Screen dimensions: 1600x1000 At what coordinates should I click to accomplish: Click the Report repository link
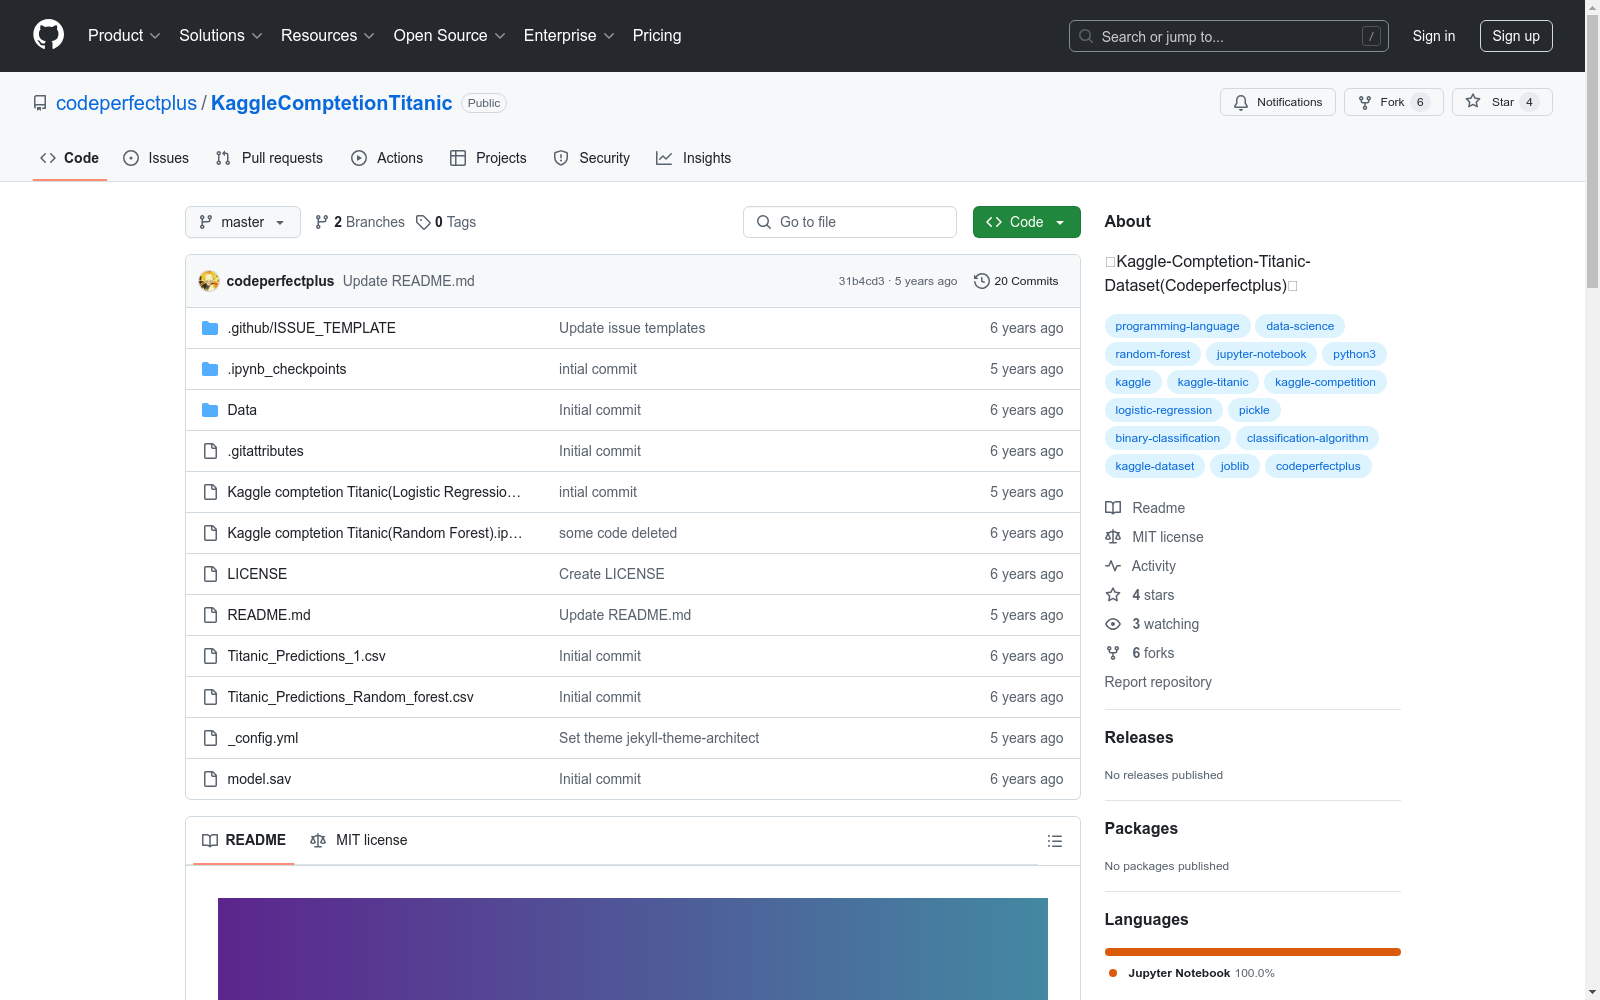tap(1158, 682)
